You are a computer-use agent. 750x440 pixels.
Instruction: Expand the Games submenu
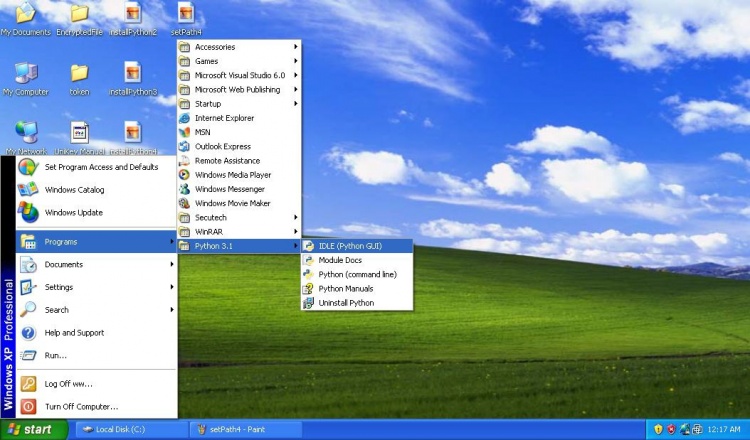(x=239, y=61)
